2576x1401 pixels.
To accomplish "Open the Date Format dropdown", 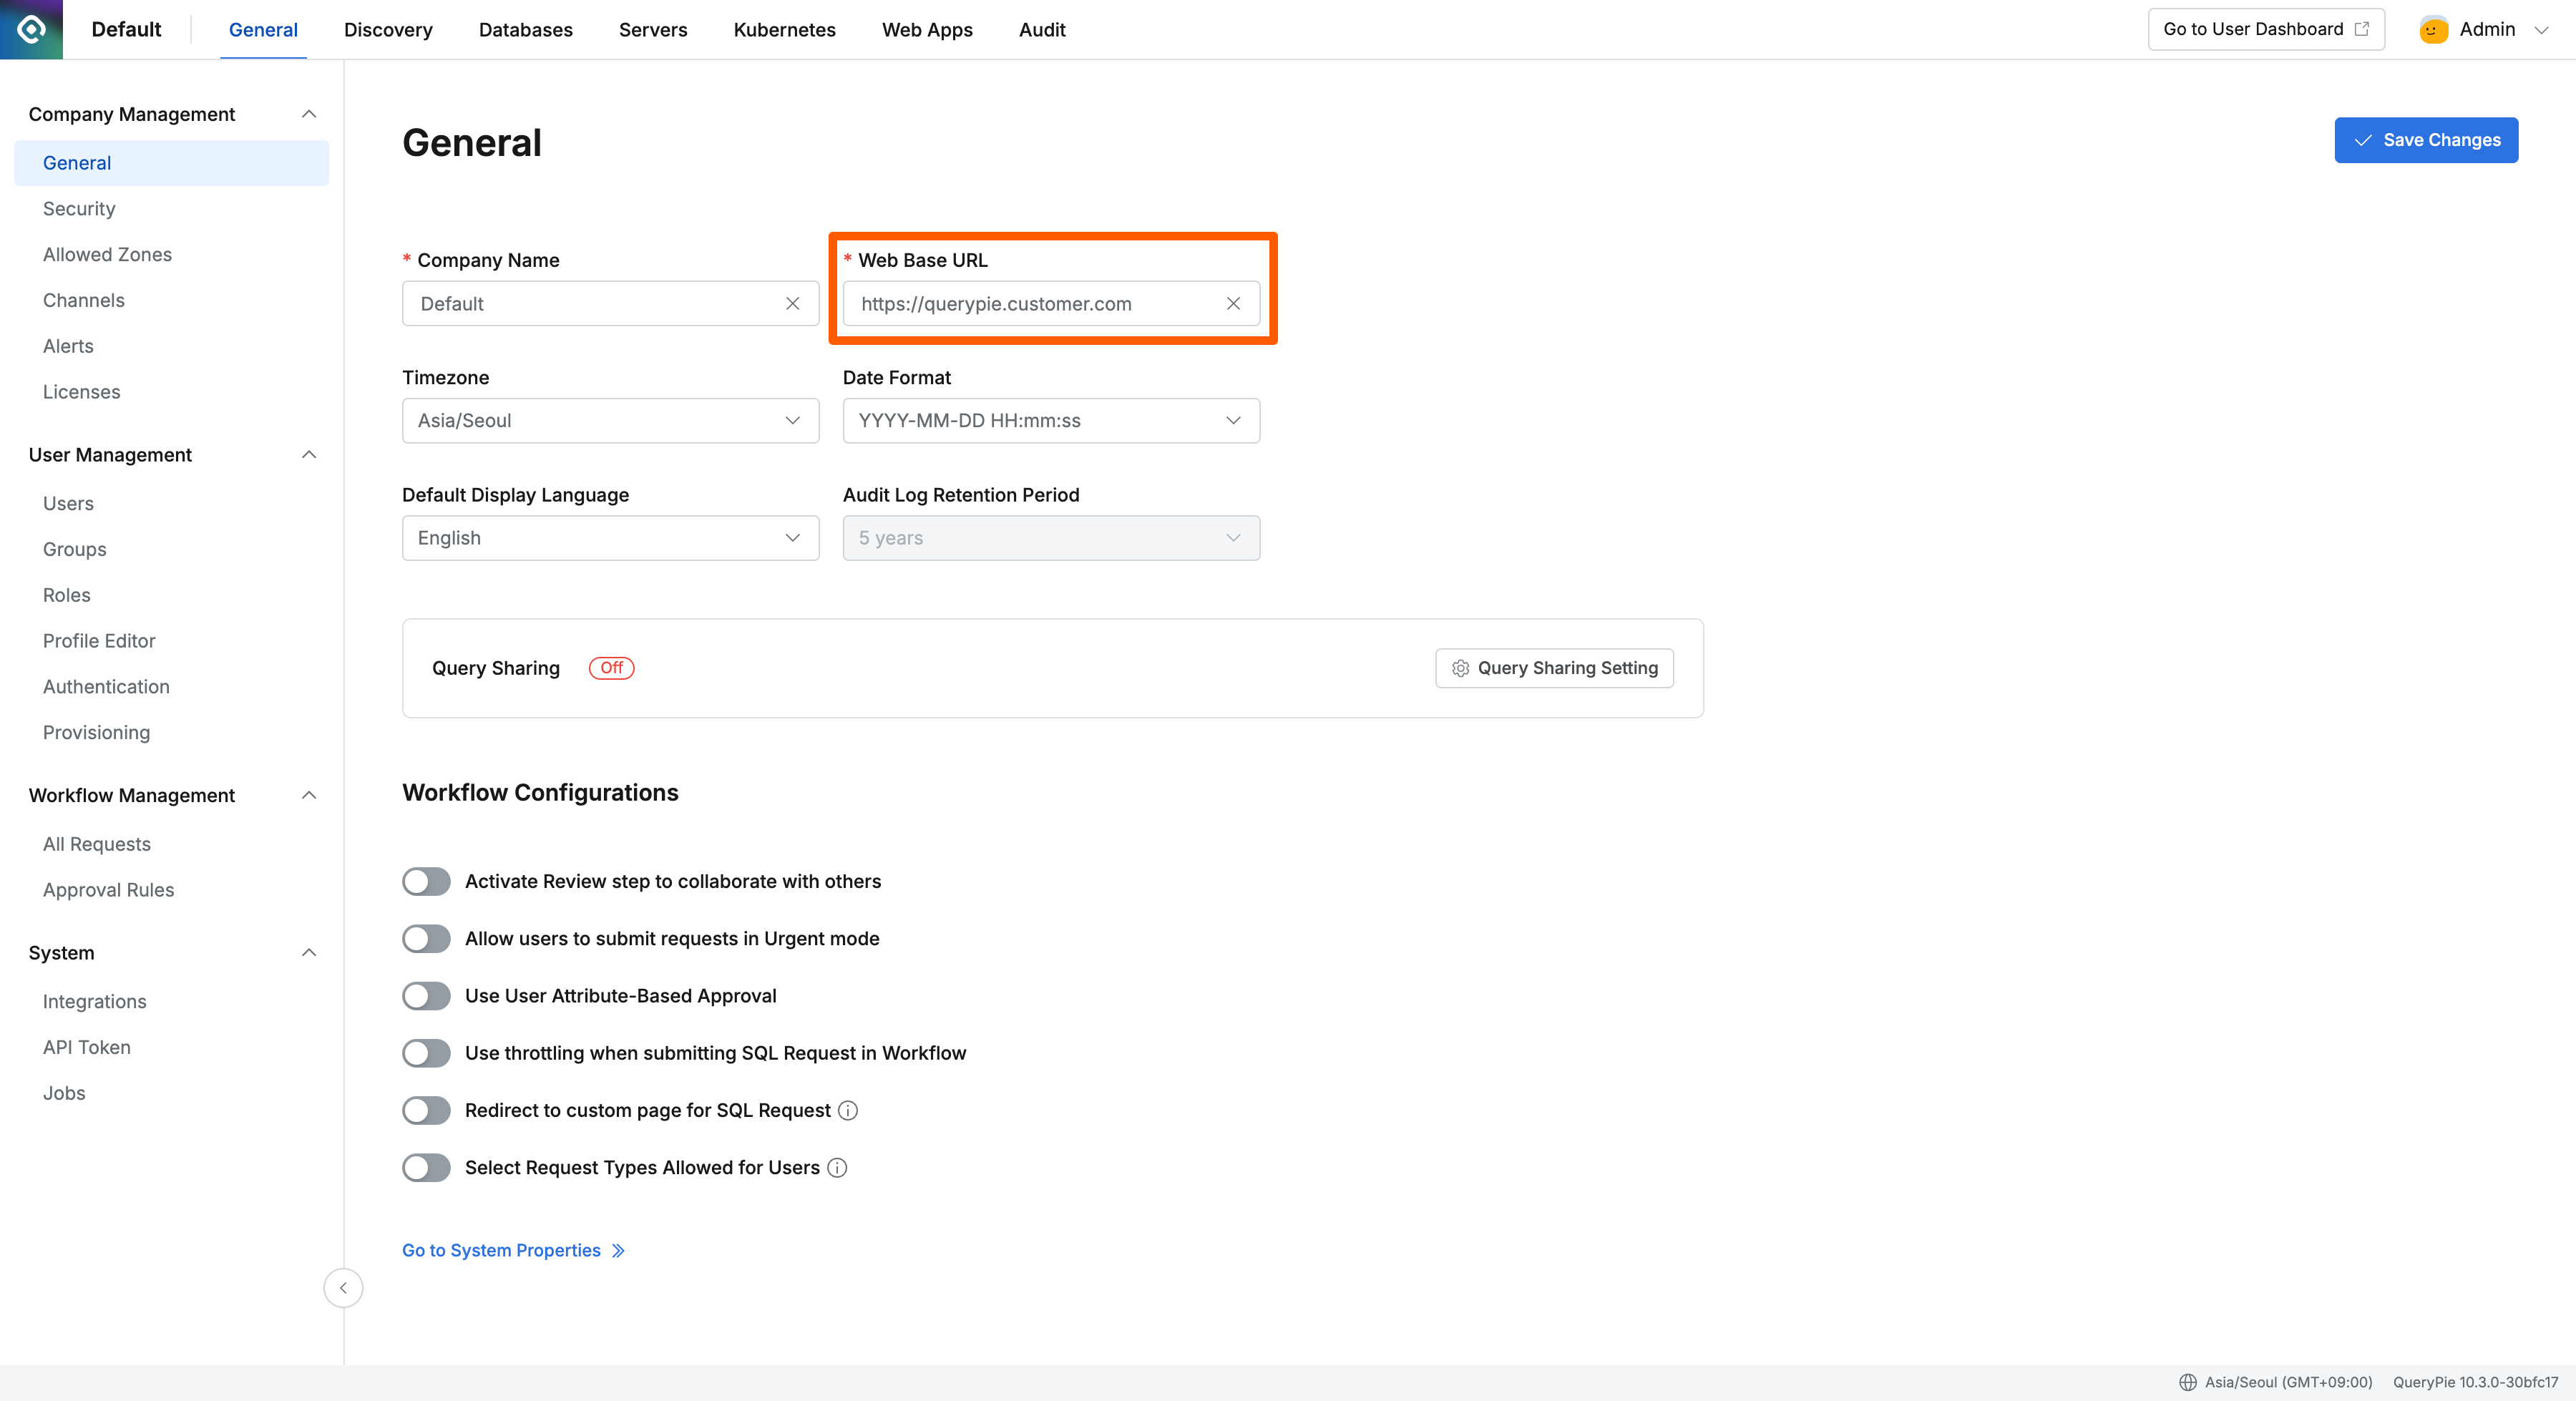I will (1051, 420).
